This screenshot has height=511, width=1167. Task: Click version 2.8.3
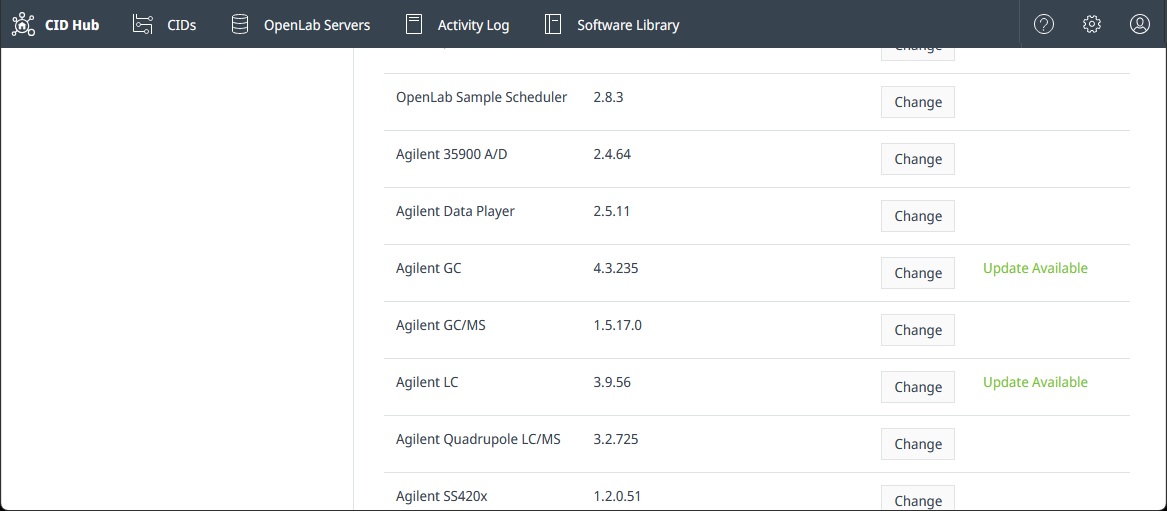pyautogui.click(x=608, y=97)
